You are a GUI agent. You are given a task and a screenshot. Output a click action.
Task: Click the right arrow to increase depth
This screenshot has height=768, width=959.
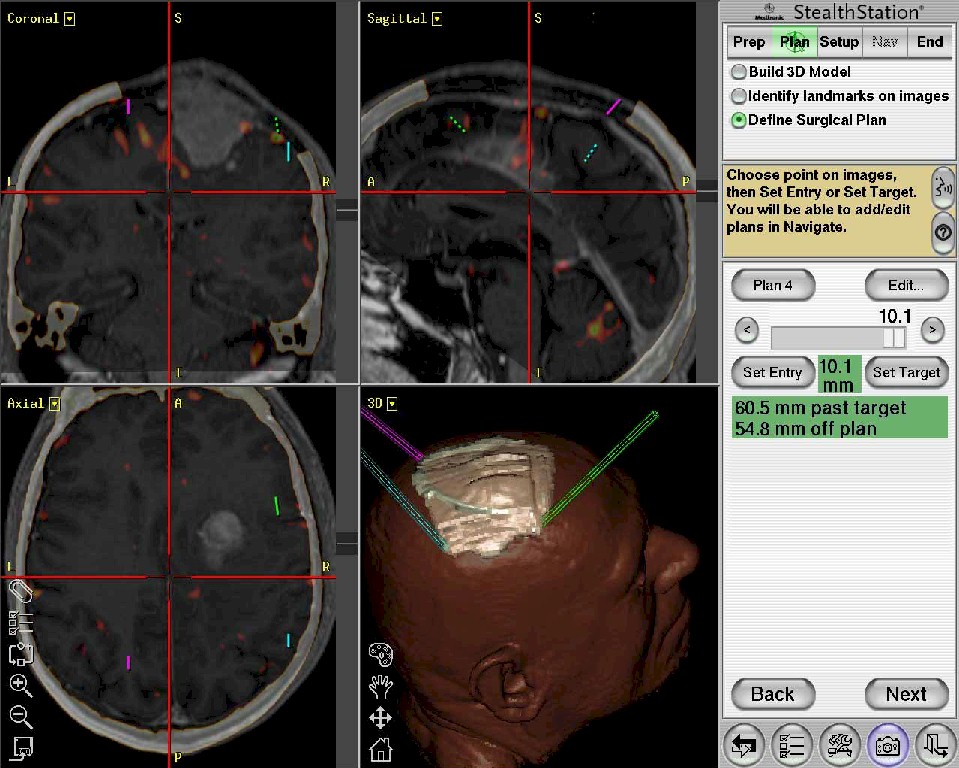point(931,329)
